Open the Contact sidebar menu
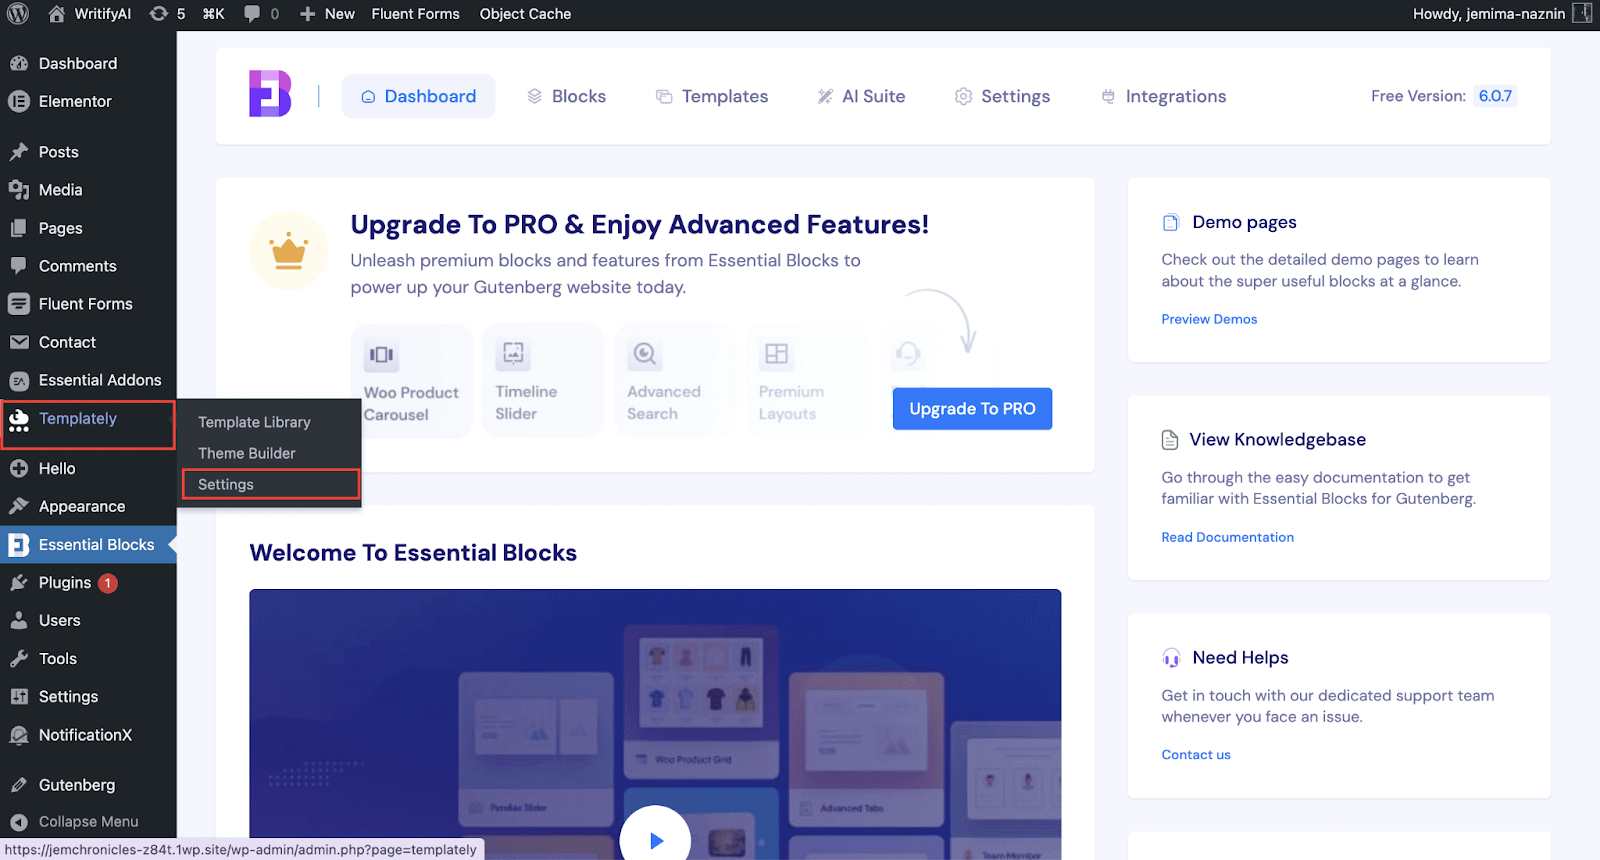Screen dimensions: 1600x860 click(x=88, y=342)
